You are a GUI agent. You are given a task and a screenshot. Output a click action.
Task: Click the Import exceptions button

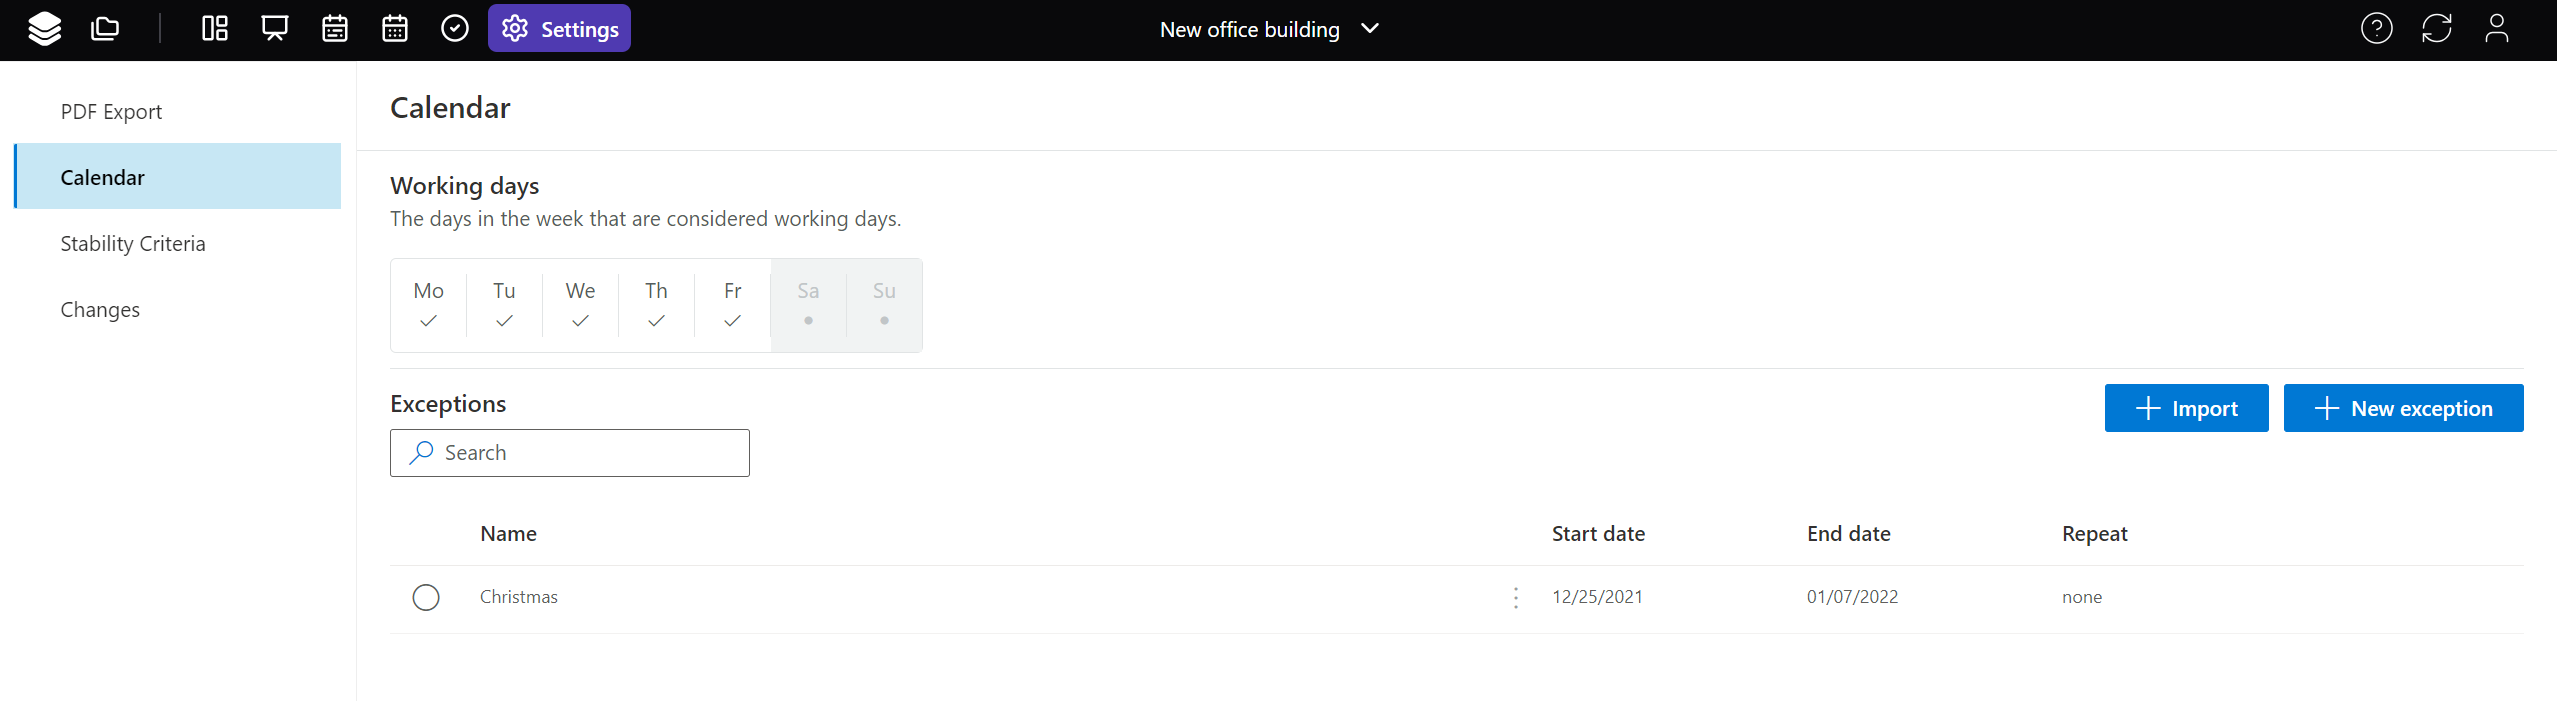[2186, 408]
